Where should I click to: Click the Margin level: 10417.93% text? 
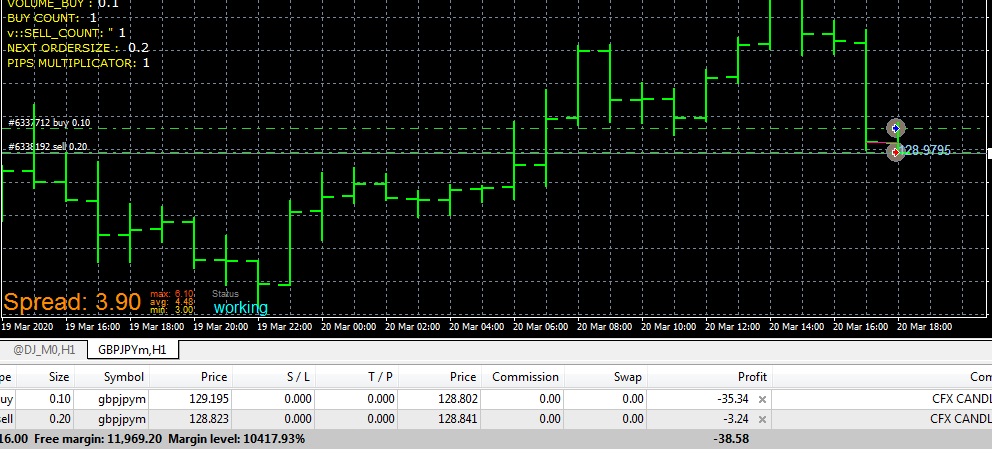coord(237,439)
